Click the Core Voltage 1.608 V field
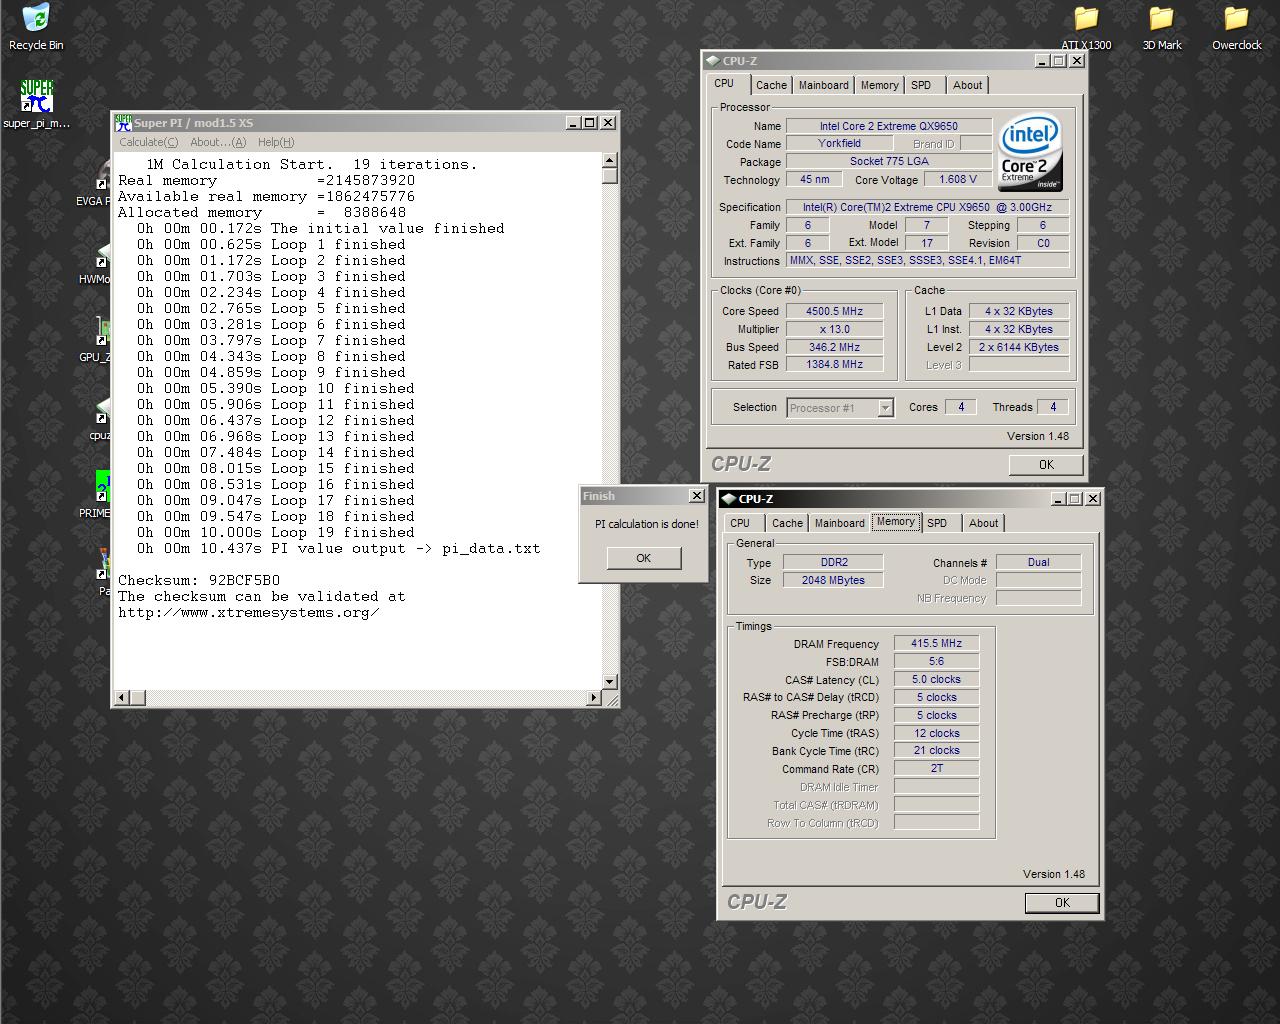 point(958,179)
